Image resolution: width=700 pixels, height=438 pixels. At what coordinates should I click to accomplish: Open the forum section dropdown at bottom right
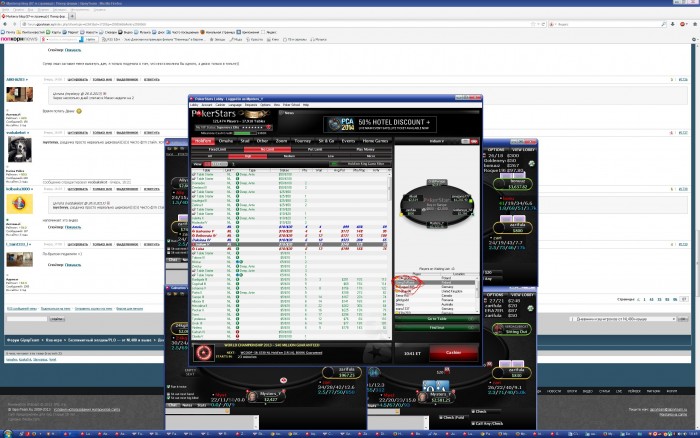[x=623, y=319]
